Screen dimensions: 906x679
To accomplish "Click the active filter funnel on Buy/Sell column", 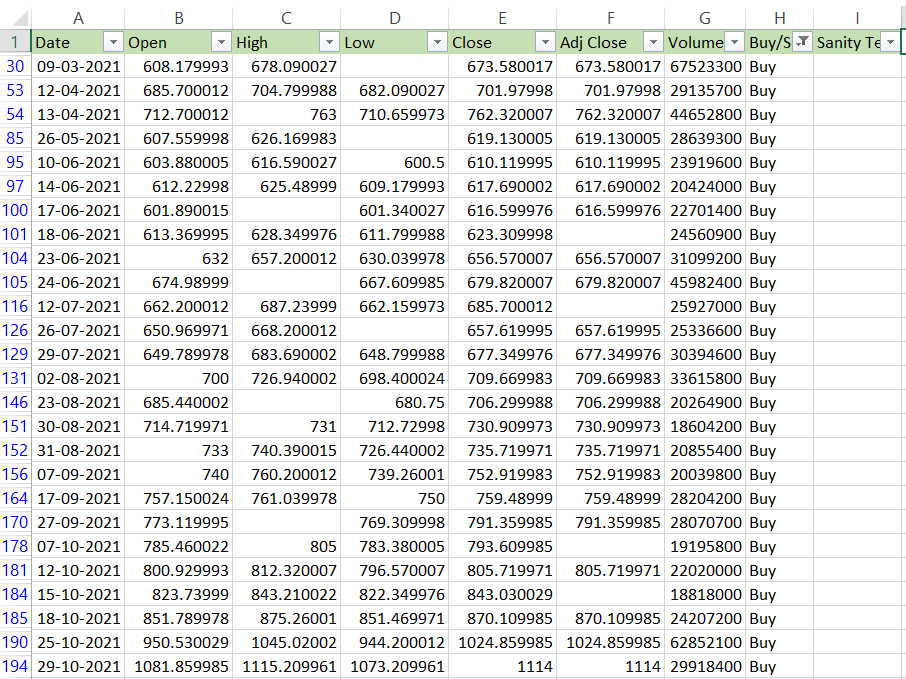I will (801, 42).
